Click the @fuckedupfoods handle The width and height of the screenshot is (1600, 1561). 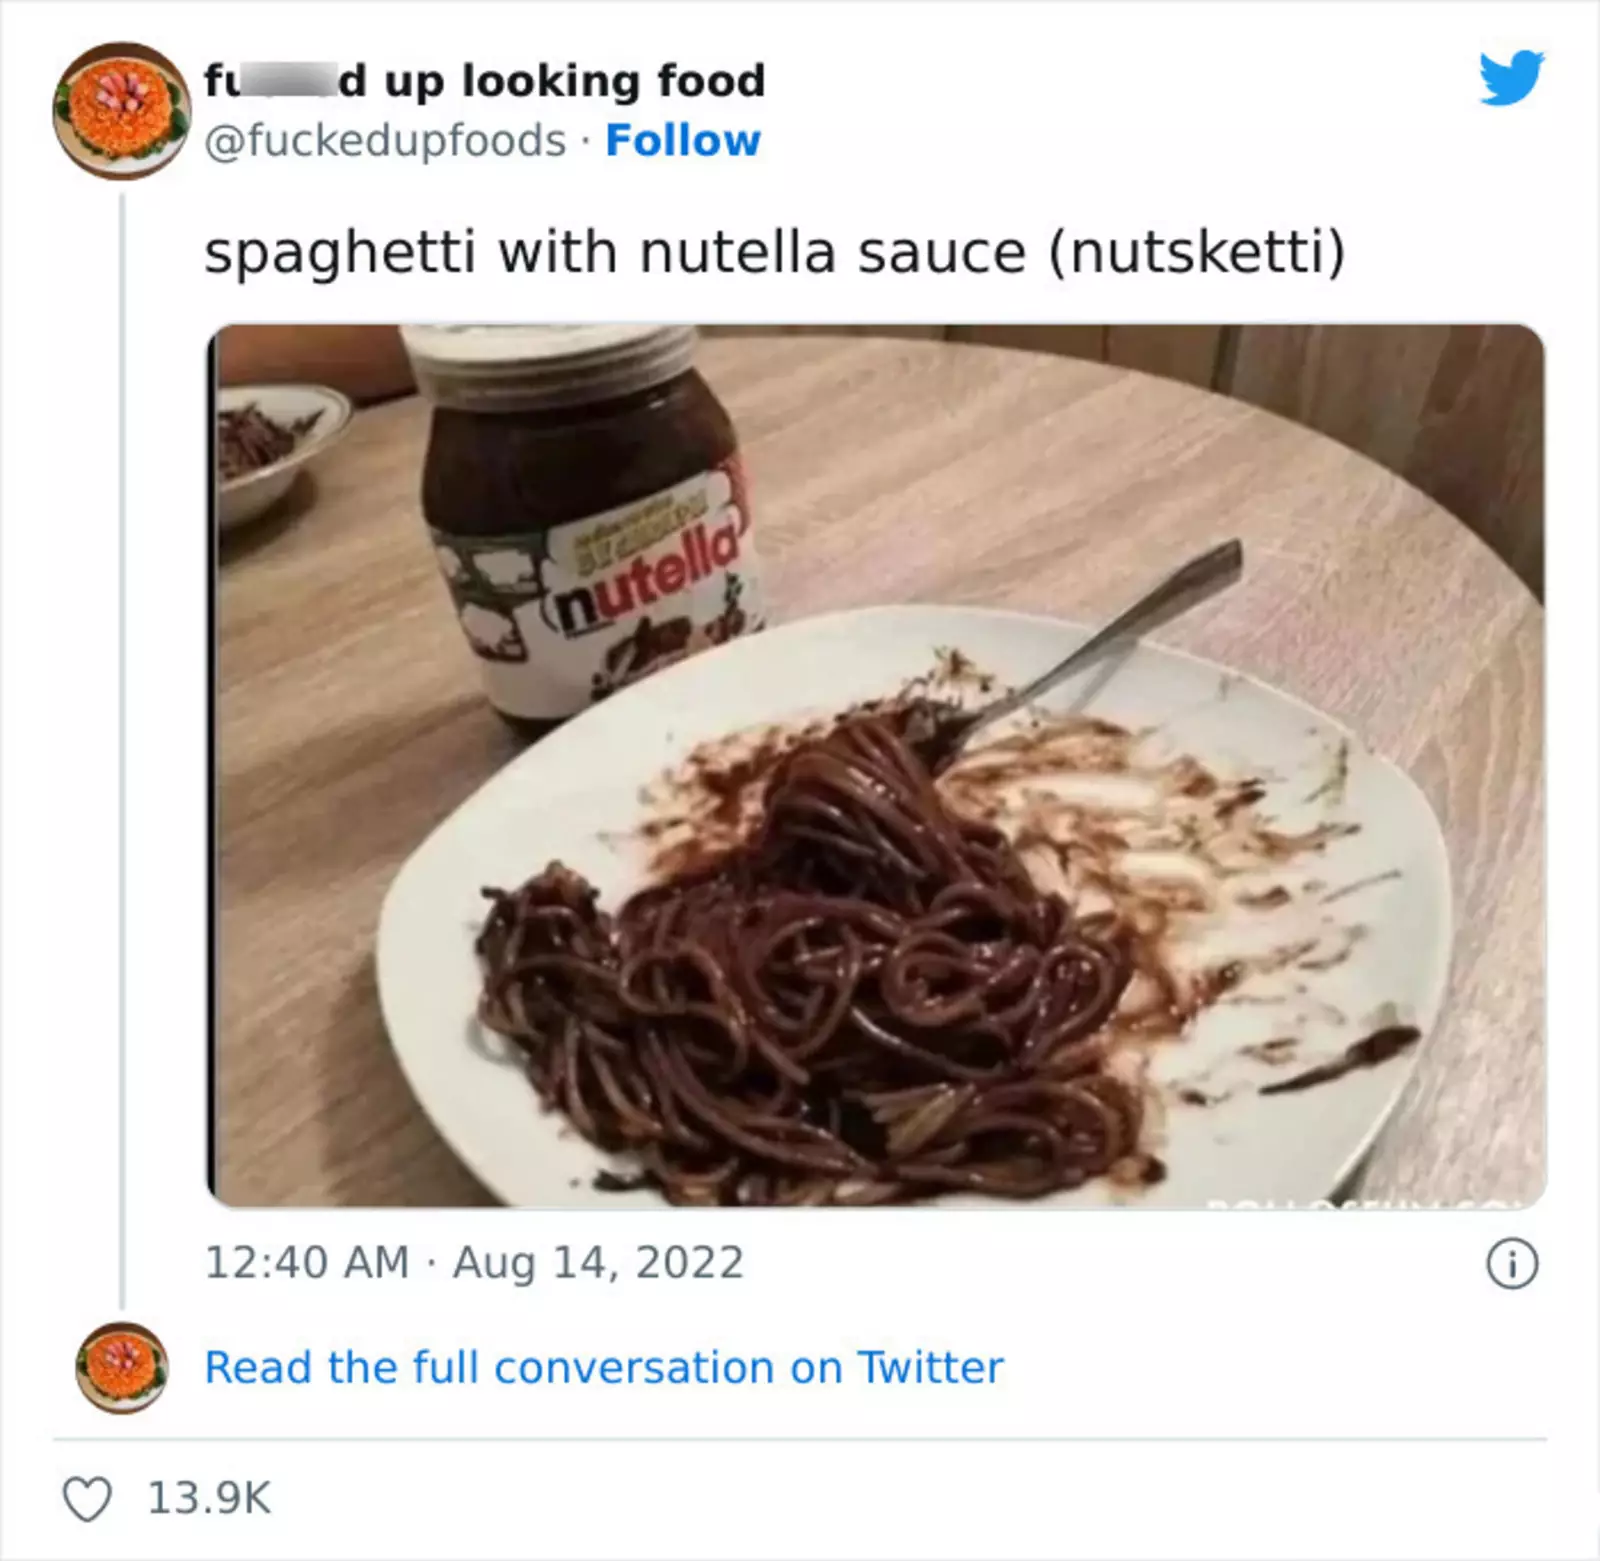pos(385,141)
